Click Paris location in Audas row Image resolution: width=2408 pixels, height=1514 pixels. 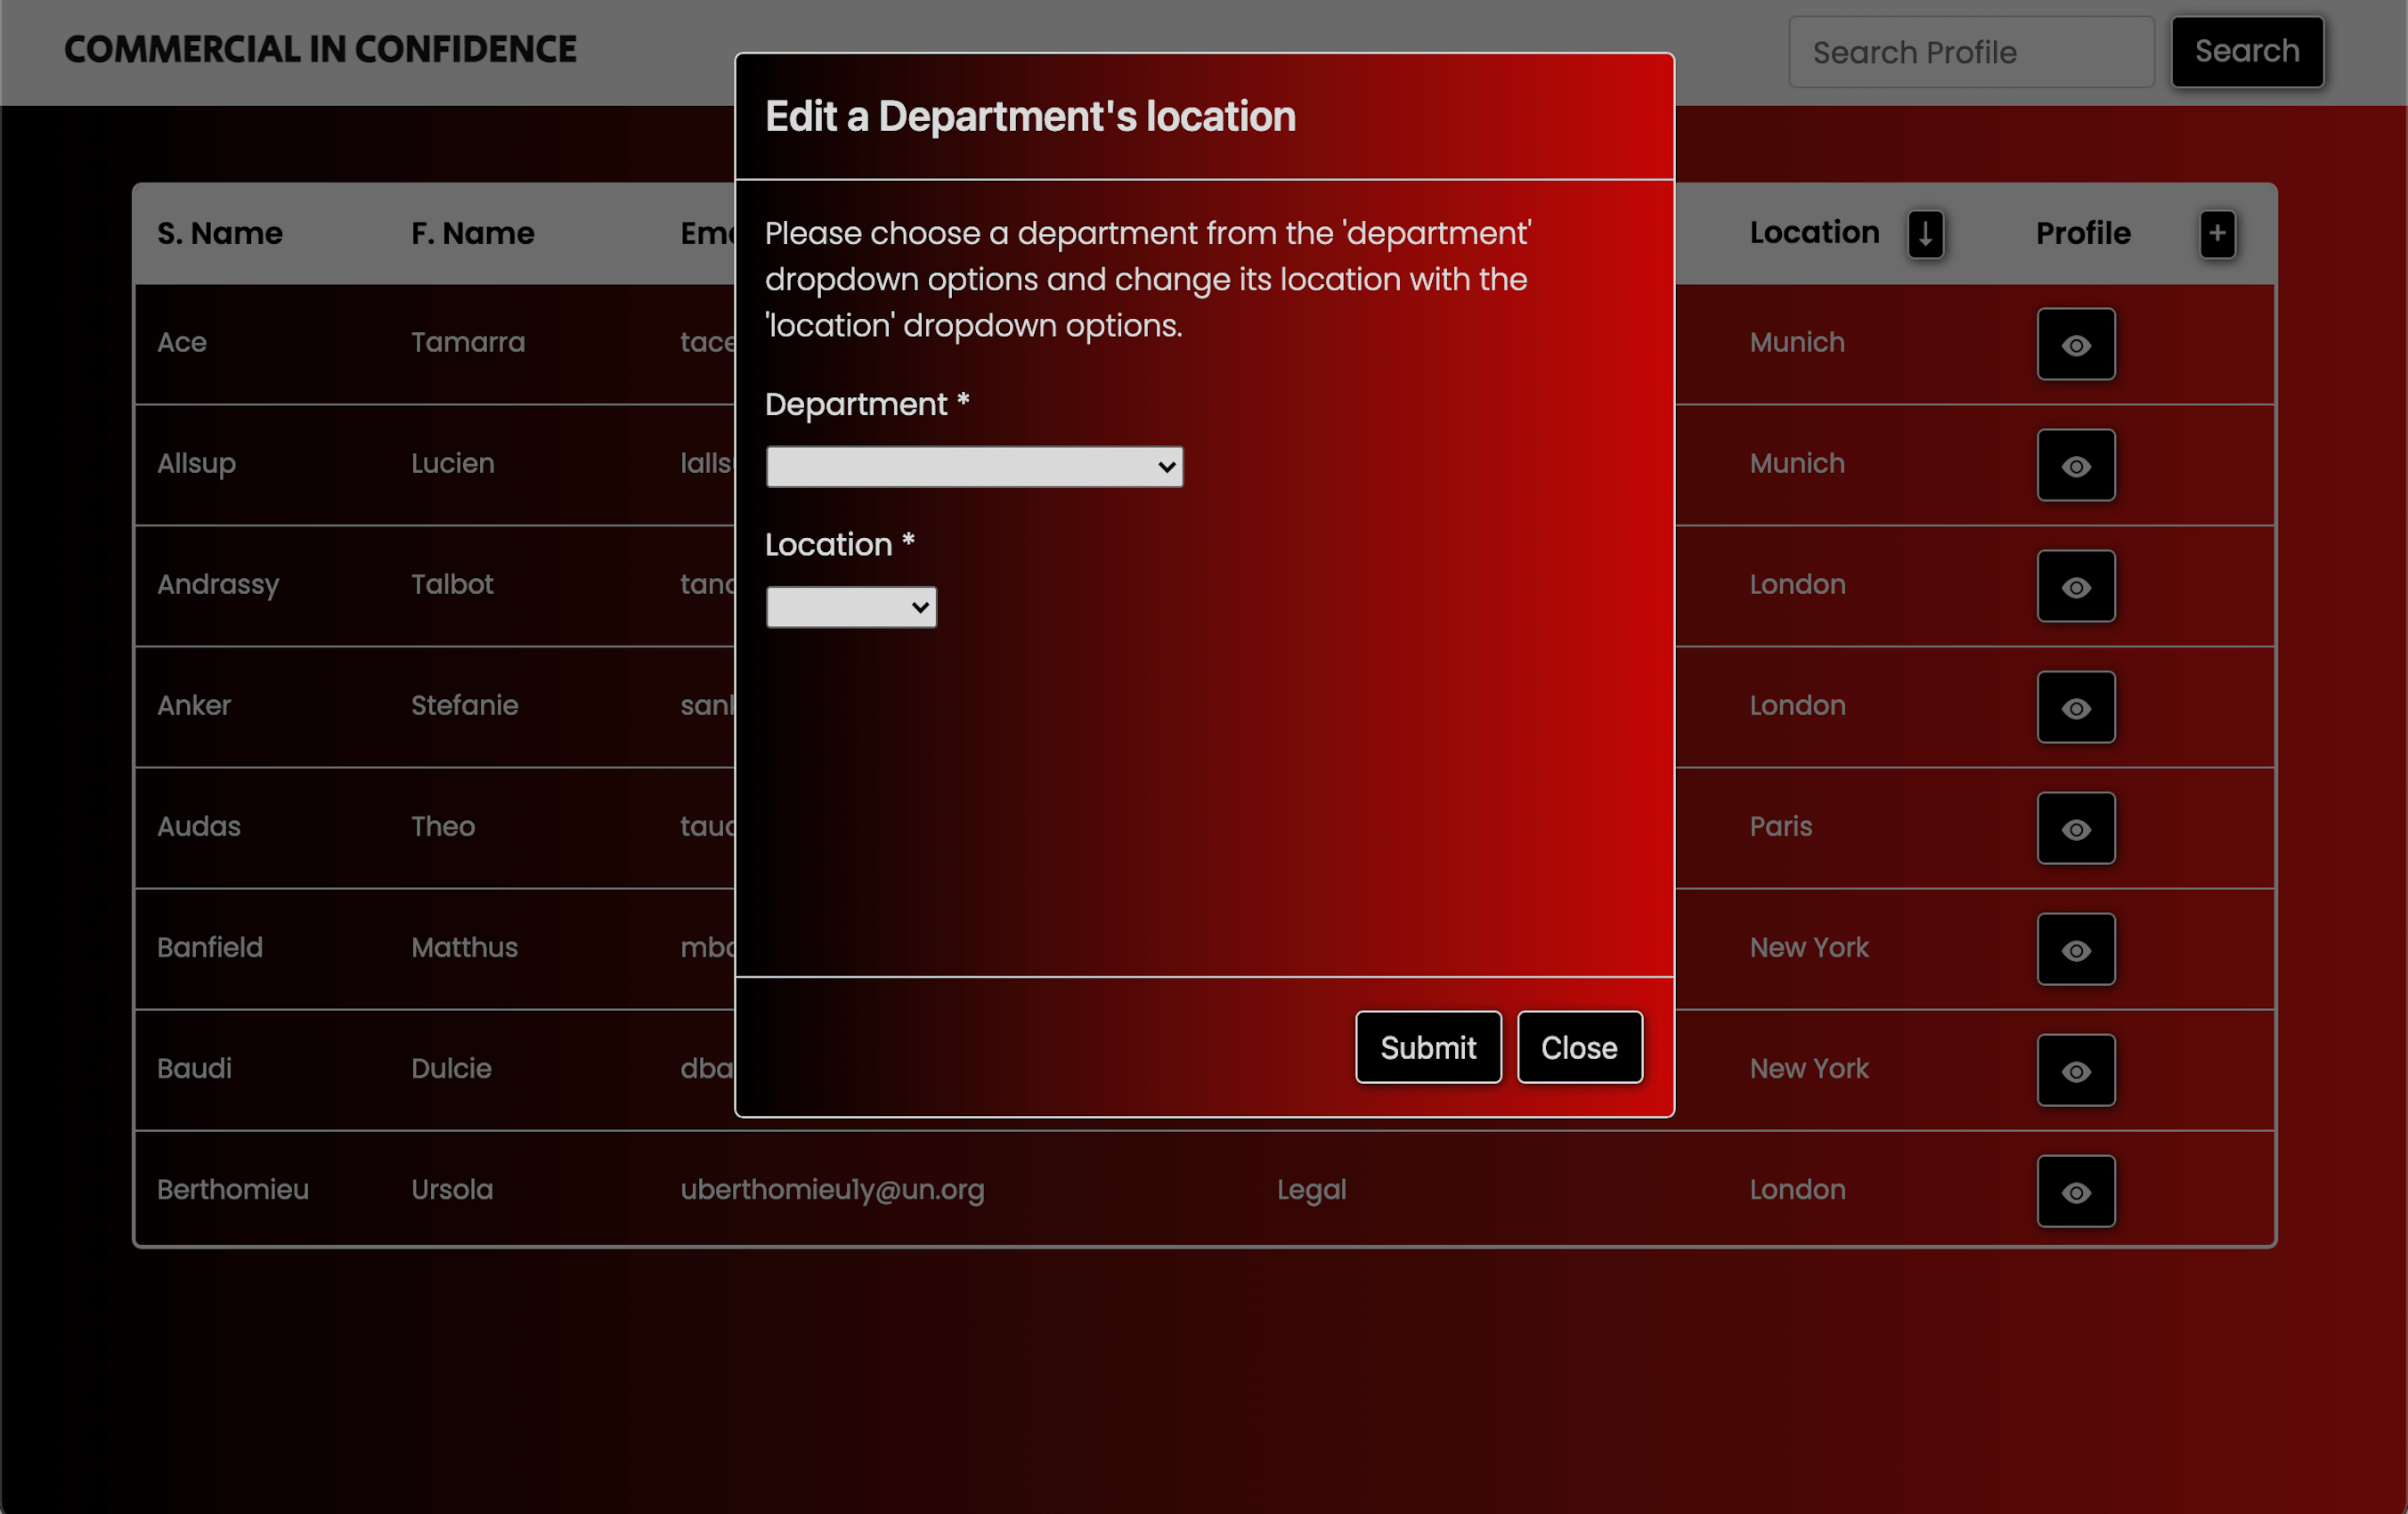(x=1781, y=826)
